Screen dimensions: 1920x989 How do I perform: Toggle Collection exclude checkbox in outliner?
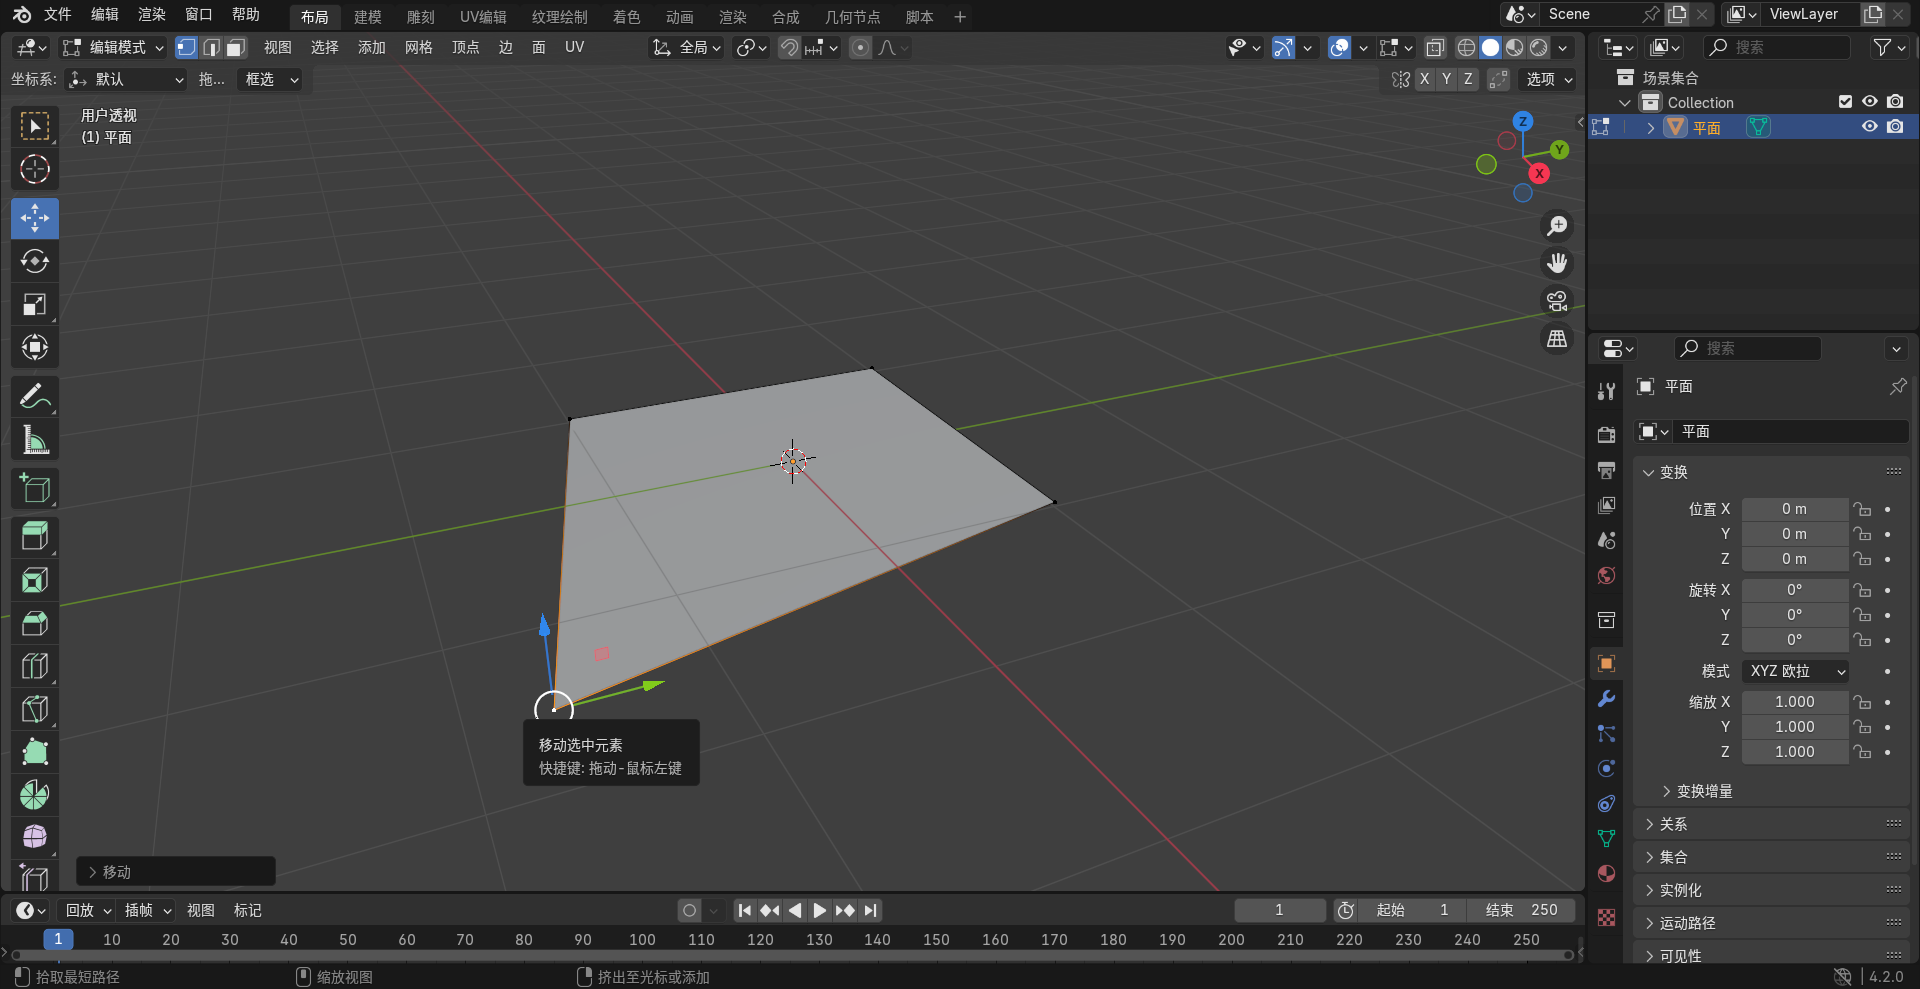(1845, 102)
